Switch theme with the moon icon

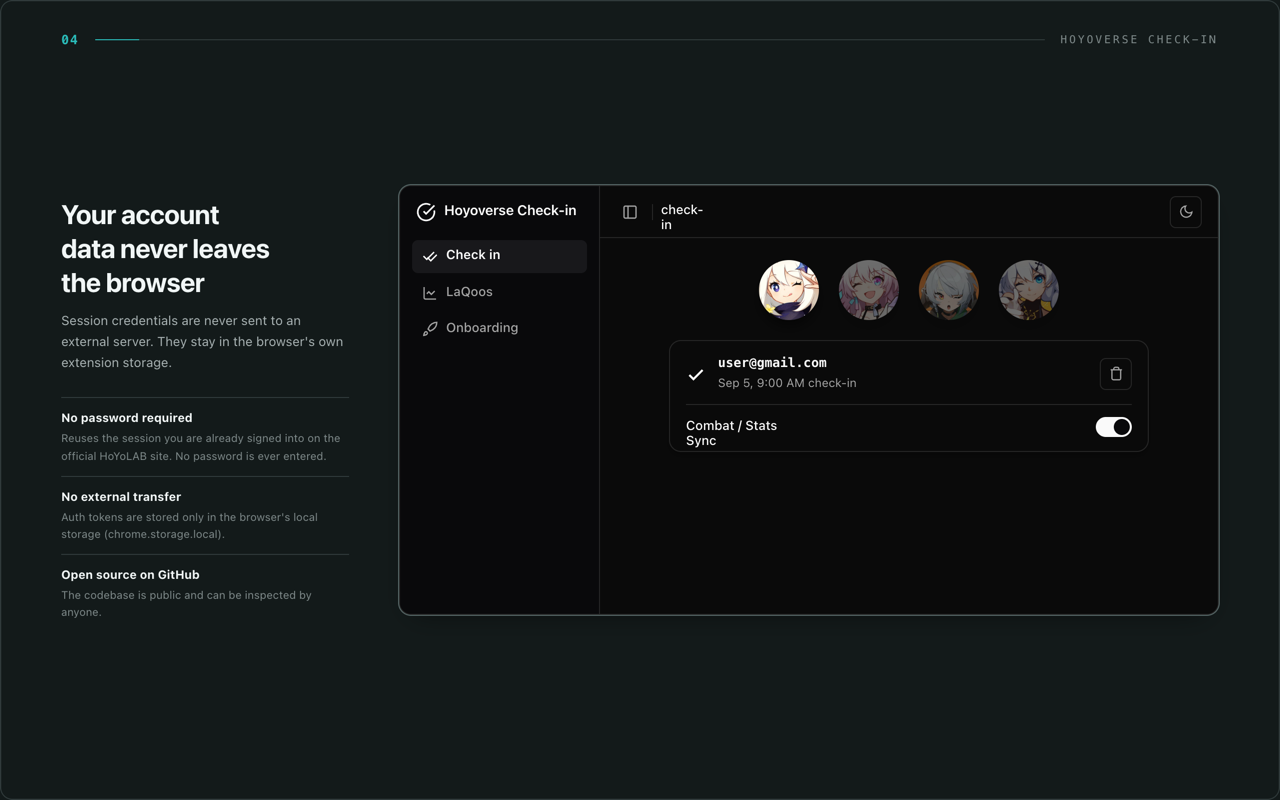pyautogui.click(x=1186, y=212)
